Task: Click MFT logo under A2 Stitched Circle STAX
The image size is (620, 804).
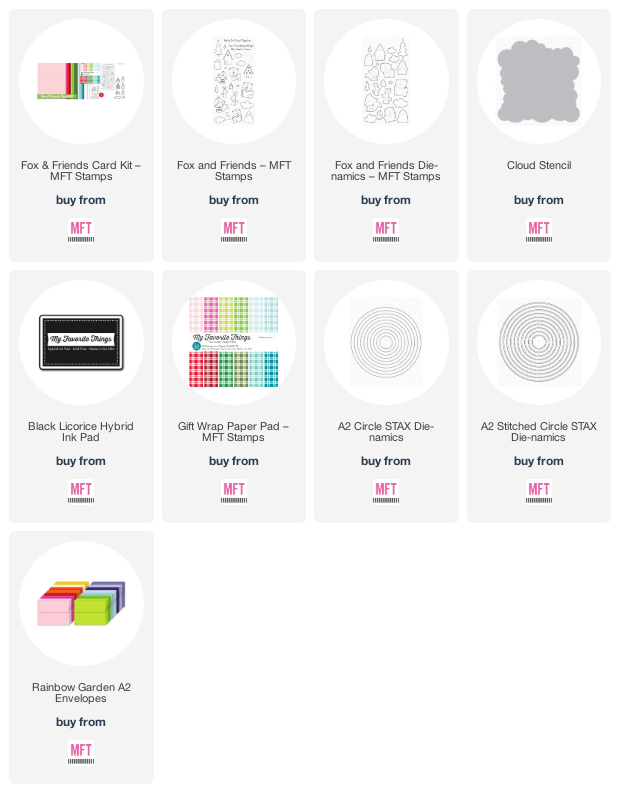Action: 538,491
